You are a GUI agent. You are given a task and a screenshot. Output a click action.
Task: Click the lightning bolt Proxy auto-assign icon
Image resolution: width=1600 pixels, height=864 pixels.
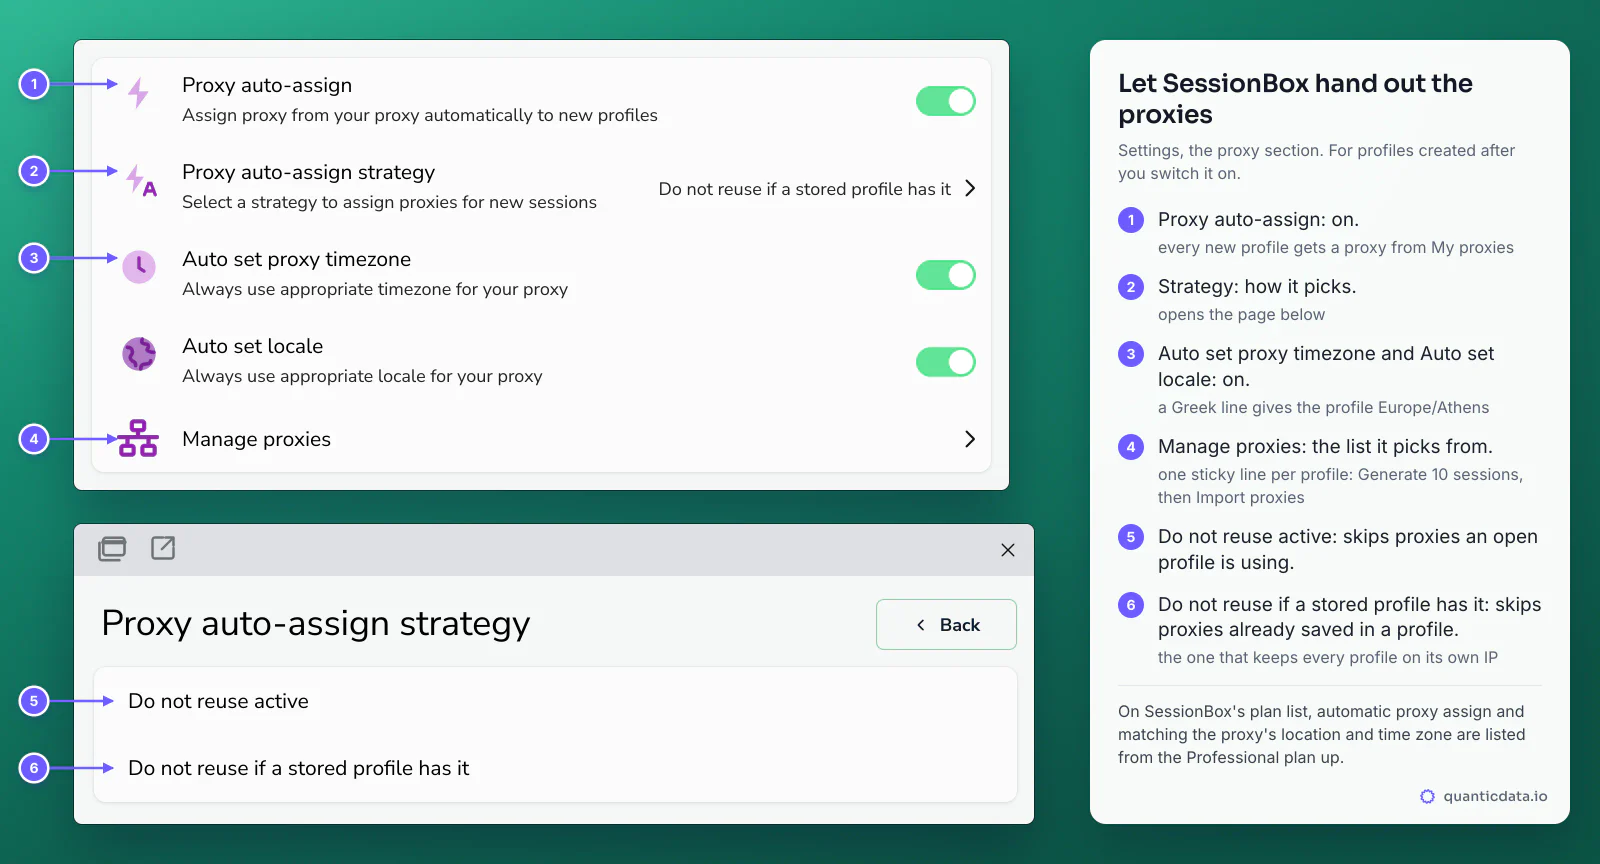pyautogui.click(x=139, y=93)
